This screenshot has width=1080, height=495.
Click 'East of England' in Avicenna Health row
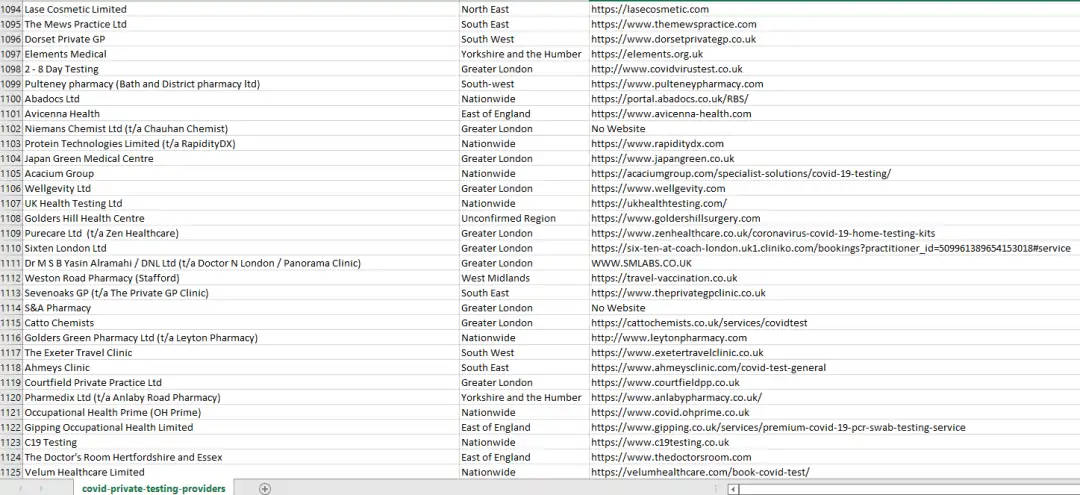click(524, 114)
